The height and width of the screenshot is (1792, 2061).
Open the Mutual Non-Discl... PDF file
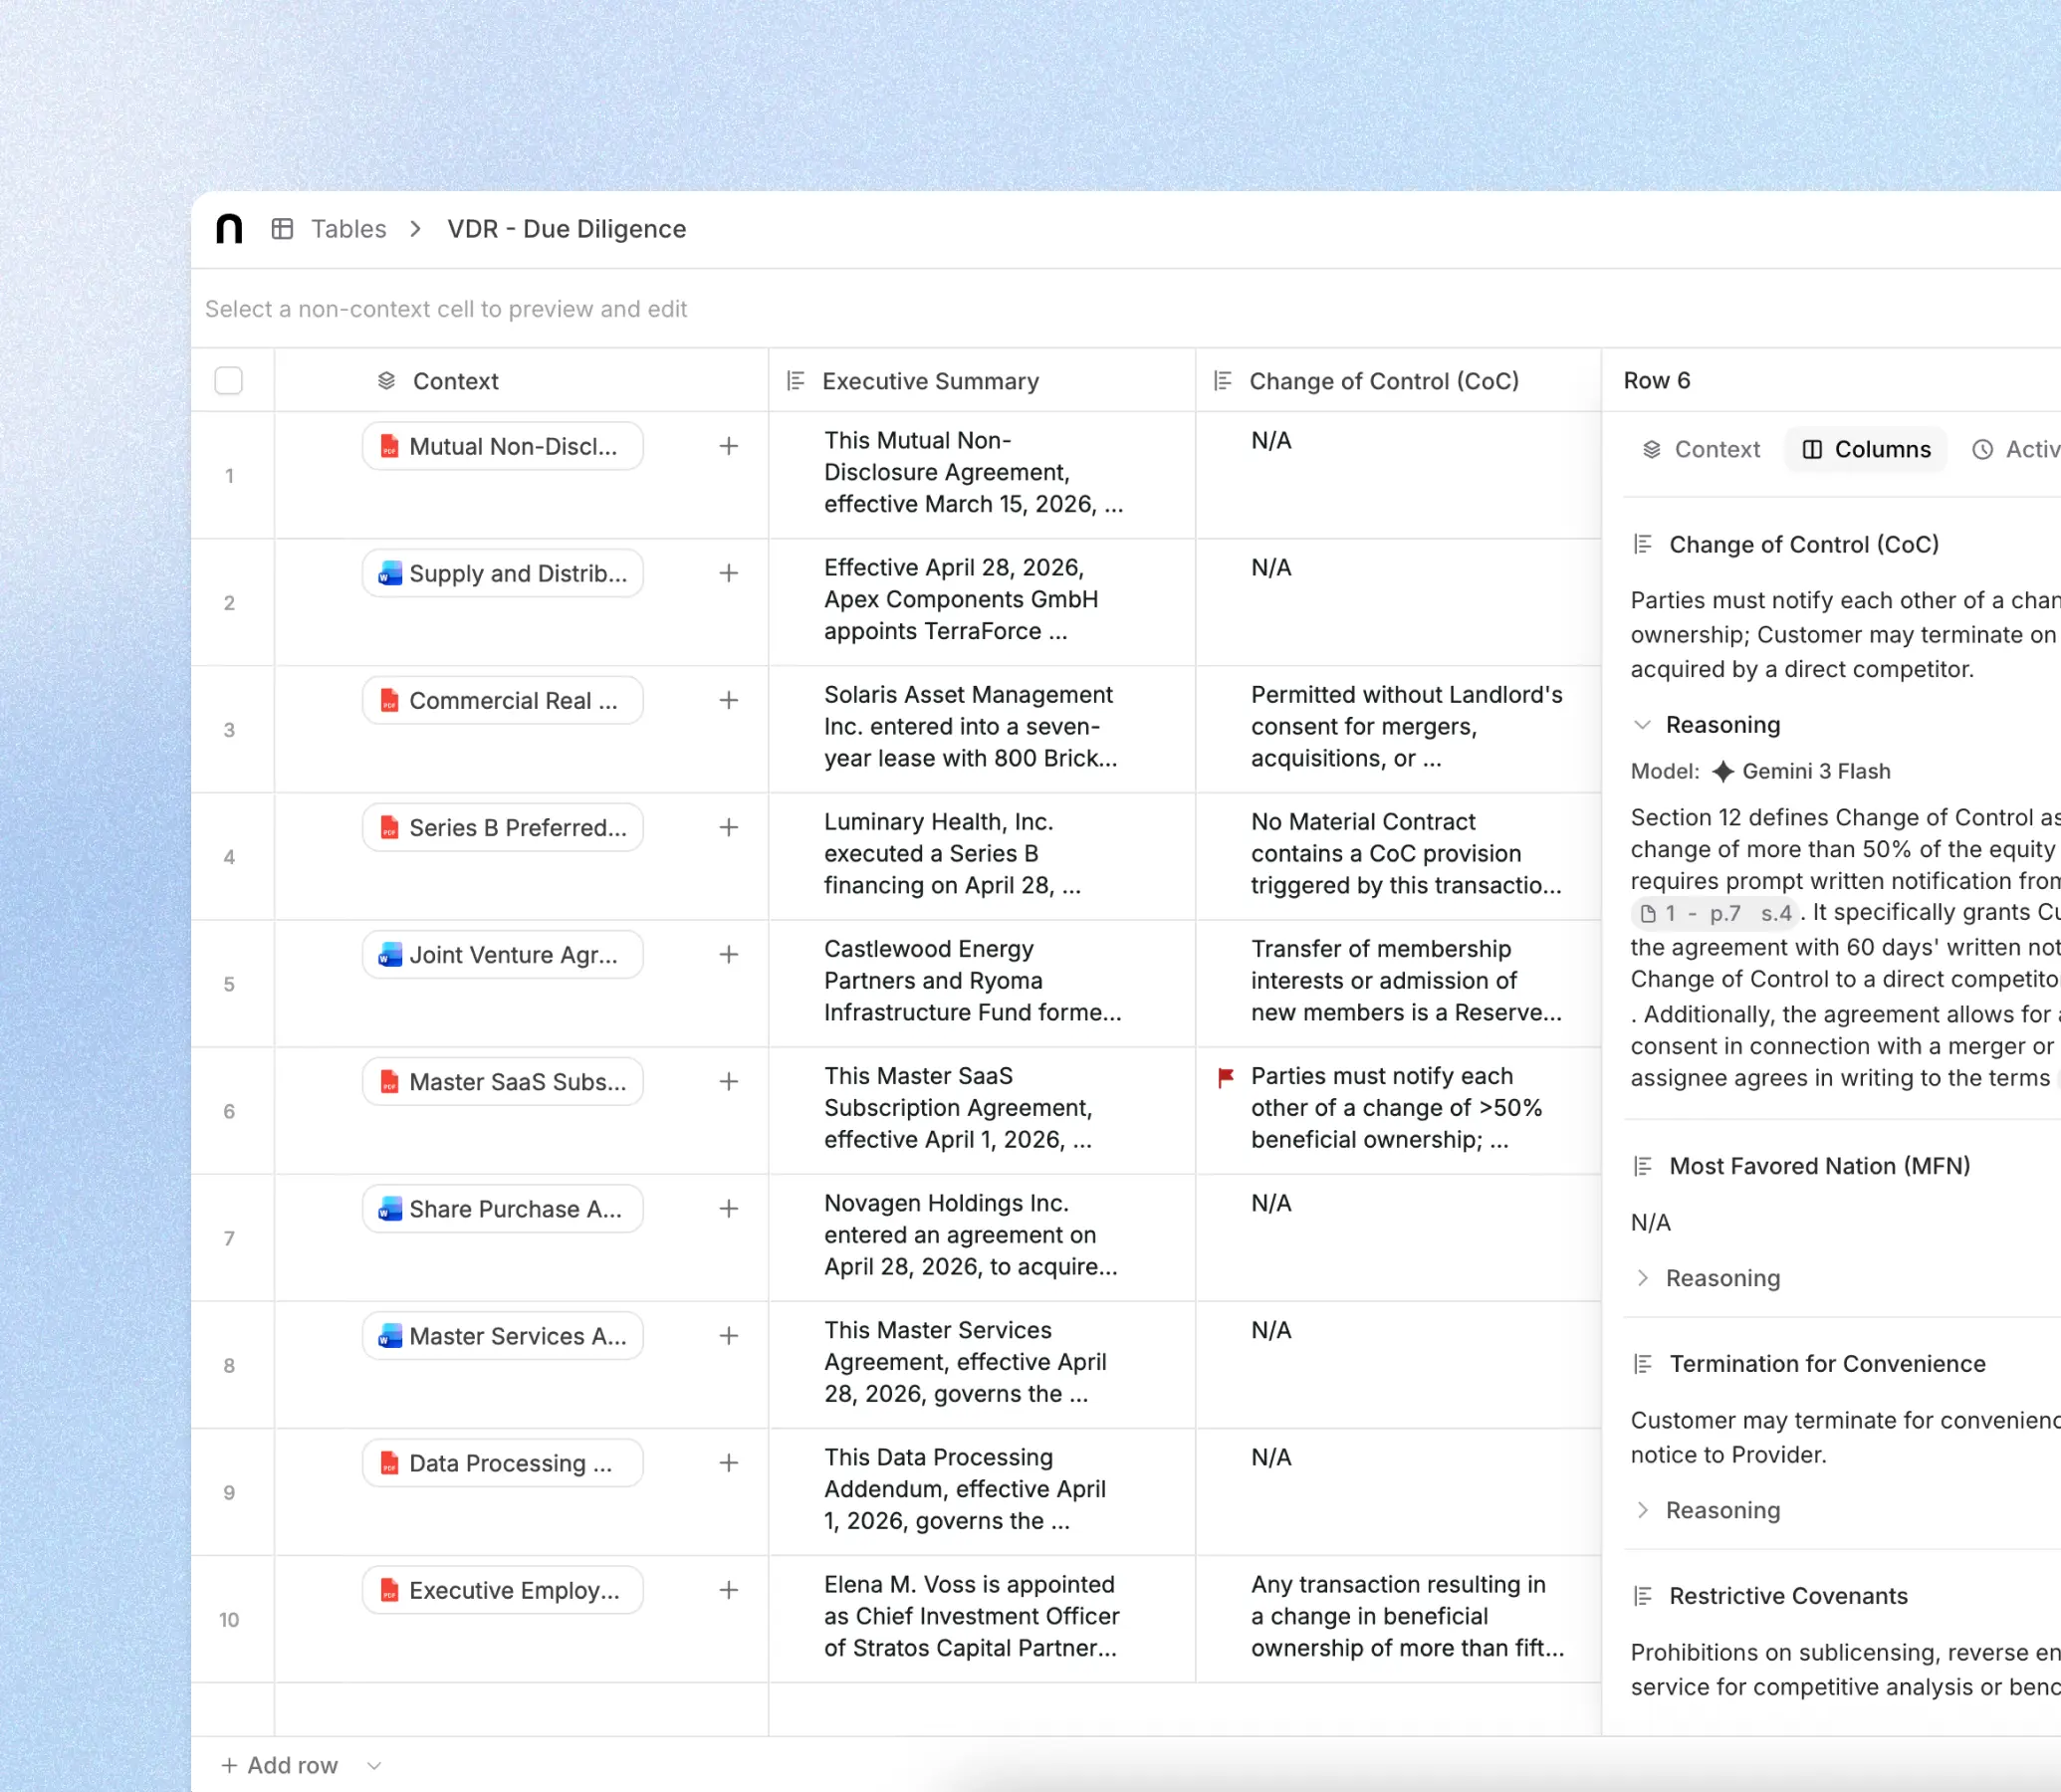pos(502,446)
